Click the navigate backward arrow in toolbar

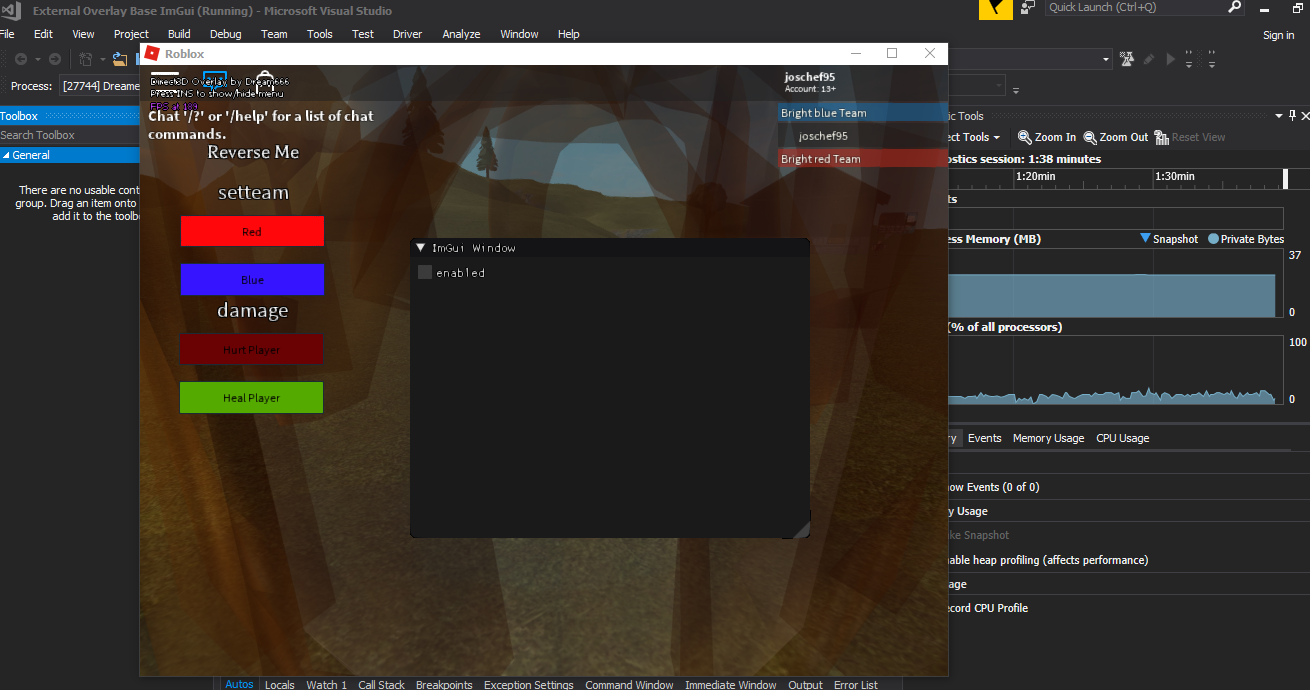point(21,59)
